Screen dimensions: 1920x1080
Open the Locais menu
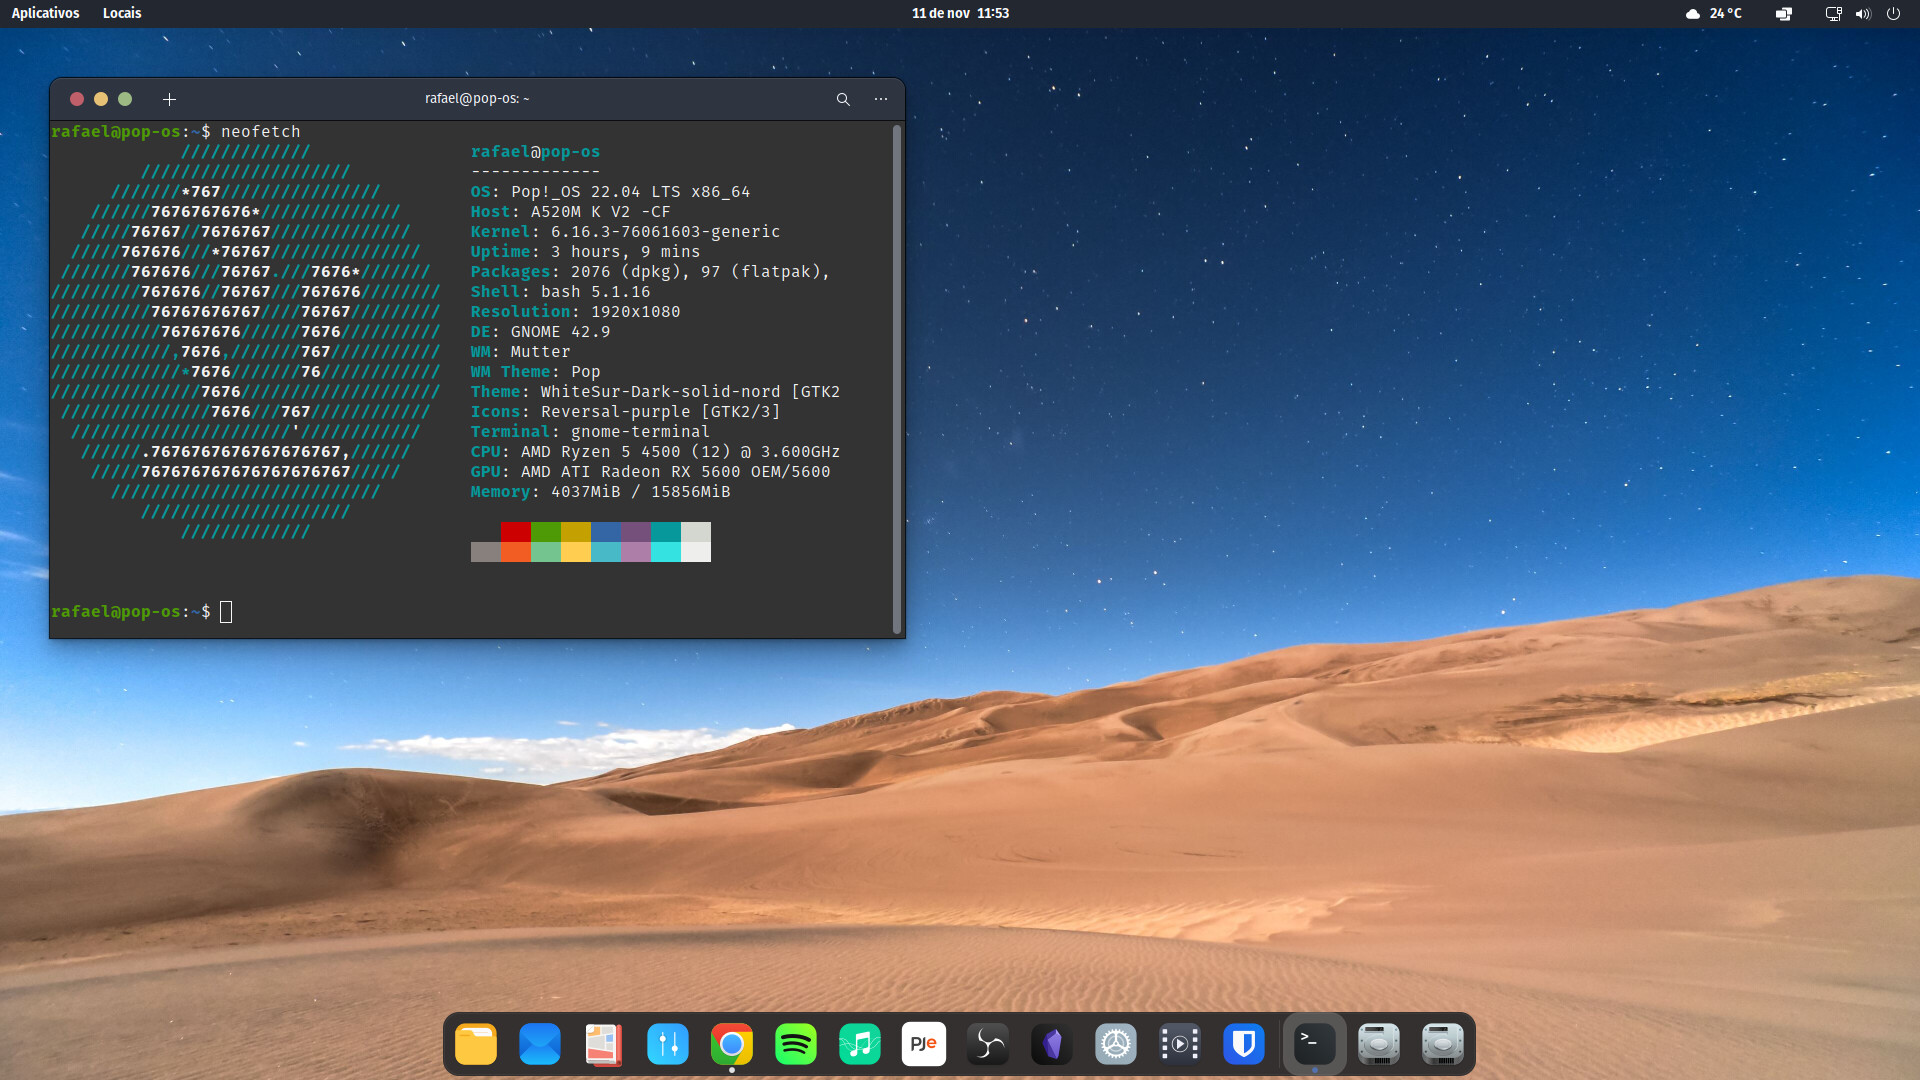click(122, 13)
